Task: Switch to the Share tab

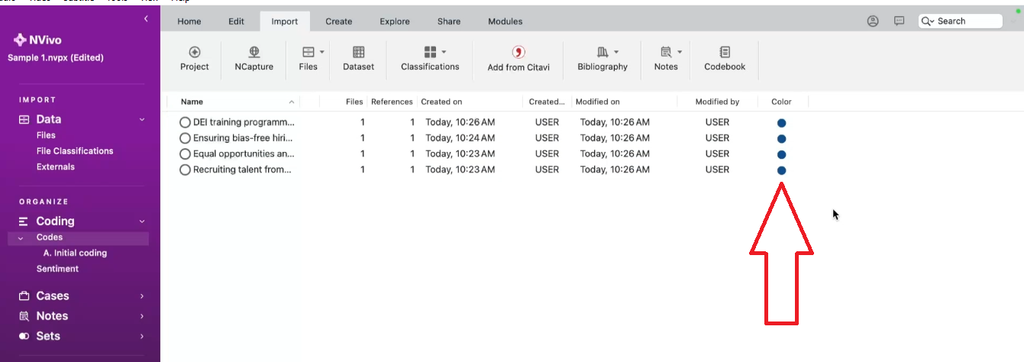Action: [449, 22]
